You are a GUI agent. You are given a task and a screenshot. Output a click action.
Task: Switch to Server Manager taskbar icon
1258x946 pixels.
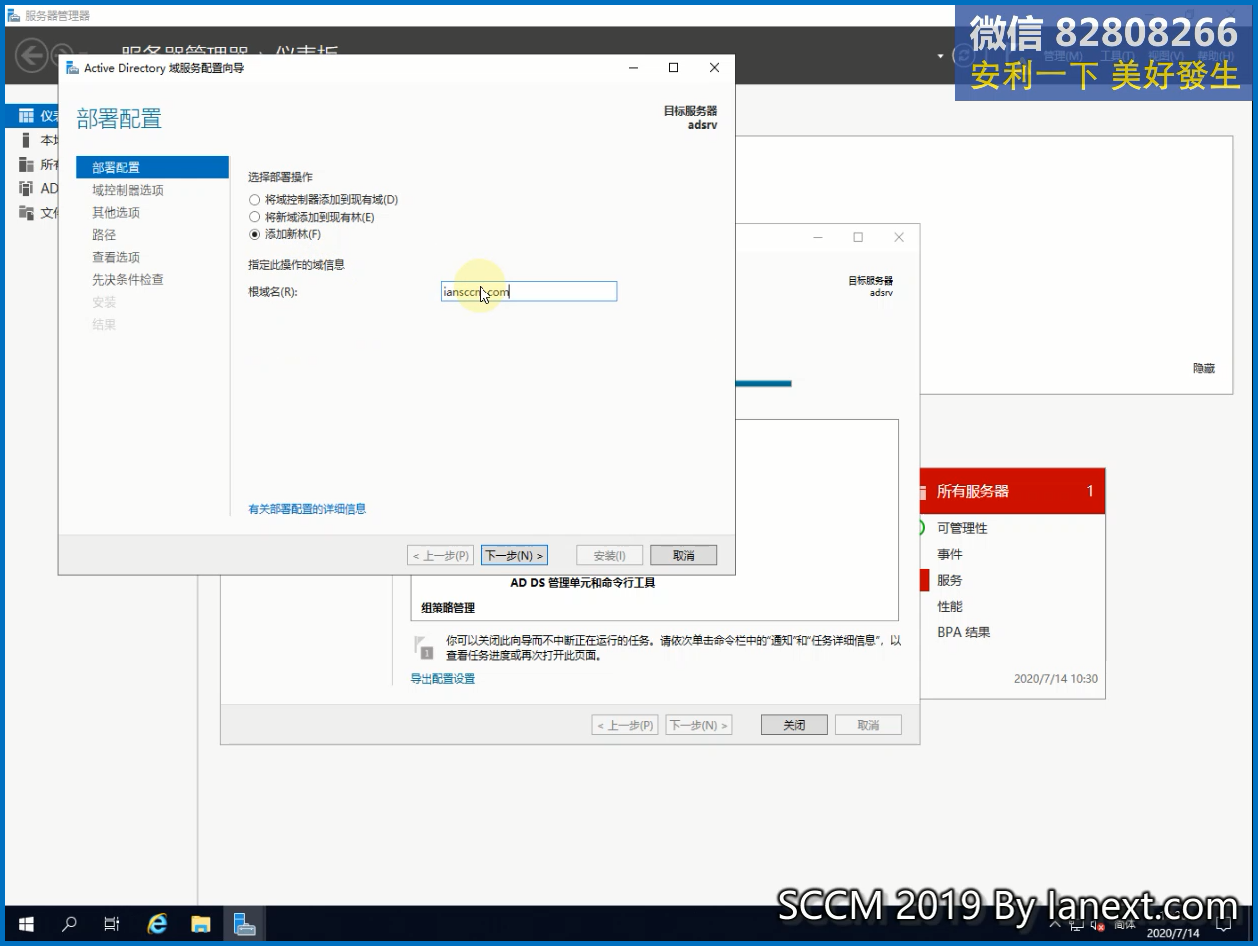point(245,924)
